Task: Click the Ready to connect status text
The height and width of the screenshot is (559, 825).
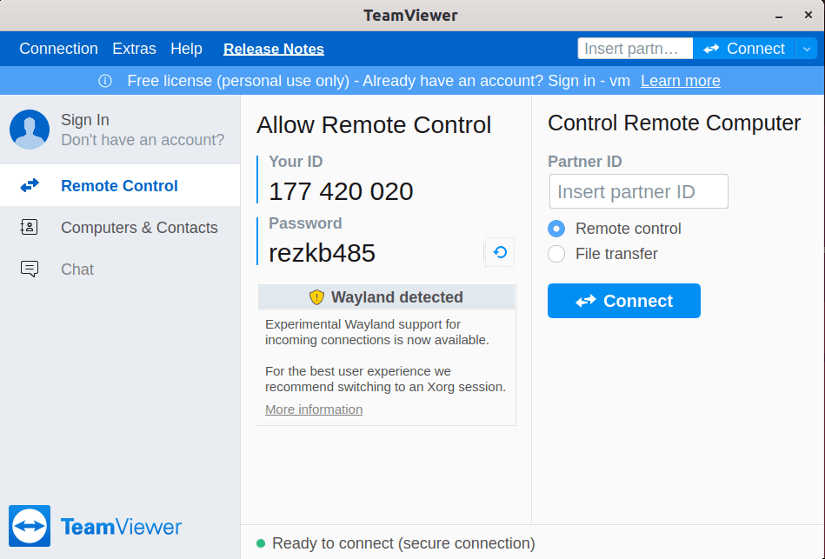Action: [x=404, y=543]
